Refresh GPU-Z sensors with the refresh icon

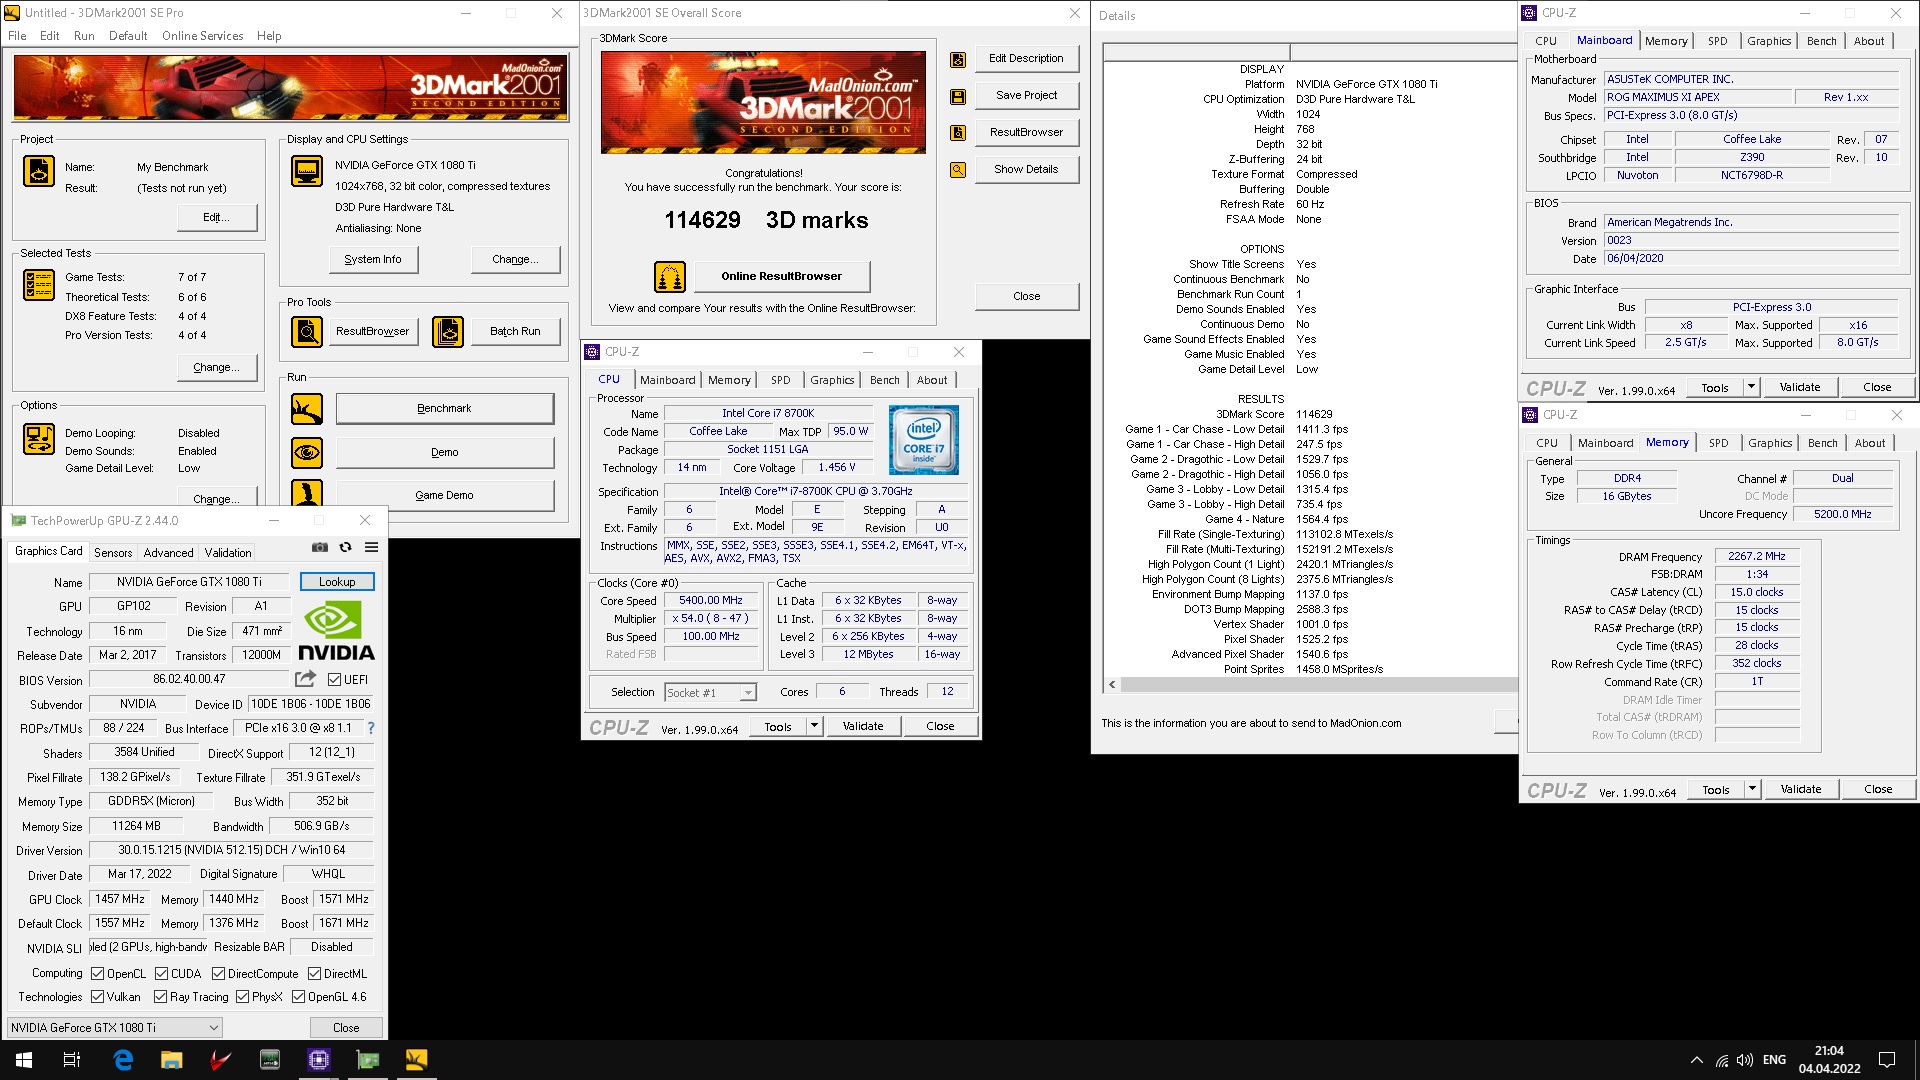point(346,547)
